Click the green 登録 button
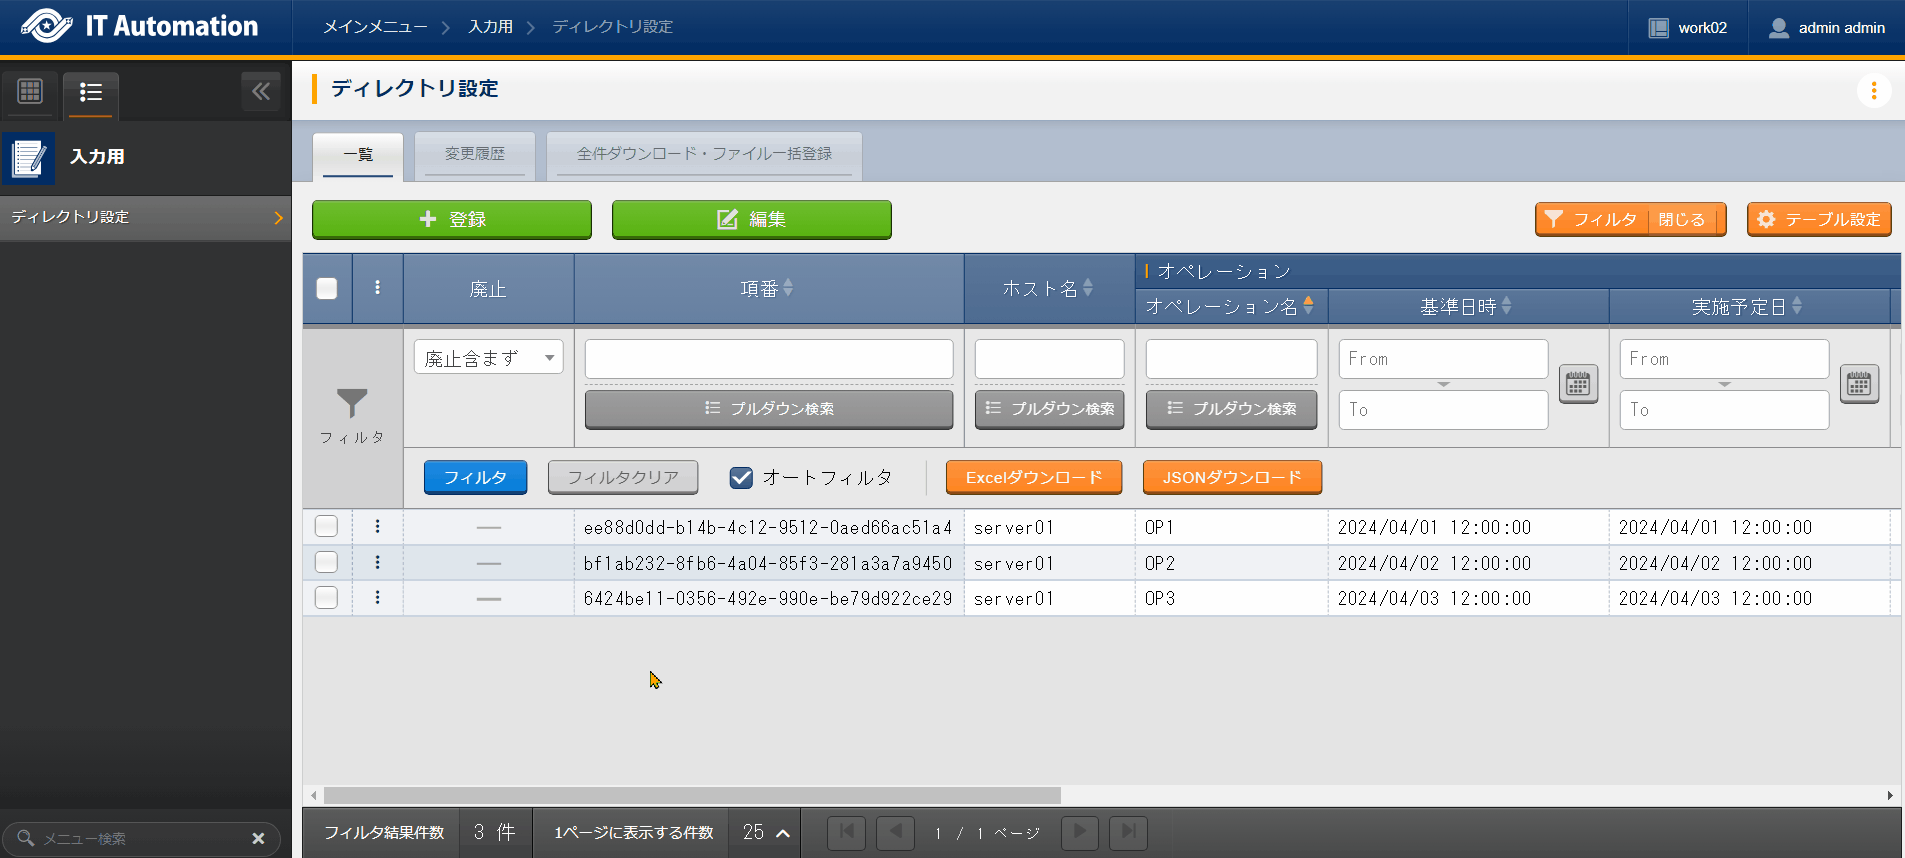This screenshot has height=858, width=1905. pos(452,219)
